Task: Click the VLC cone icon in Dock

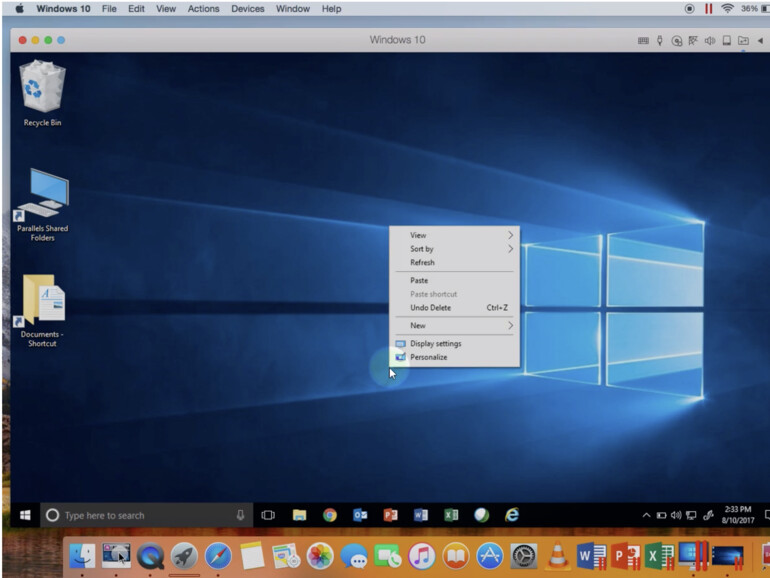Action: click(559, 555)
